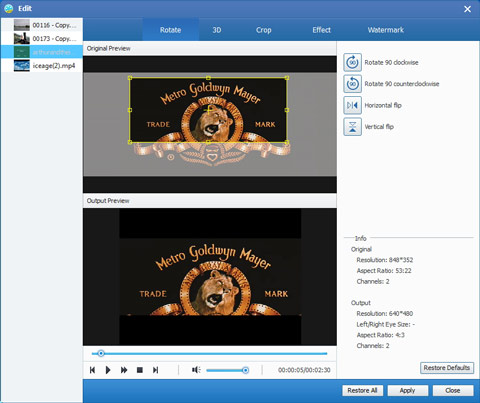The height and width of the screenshot is (403, 480).
Task: Click the crop frame top-left handle
Action: click(x=130, y=78)
